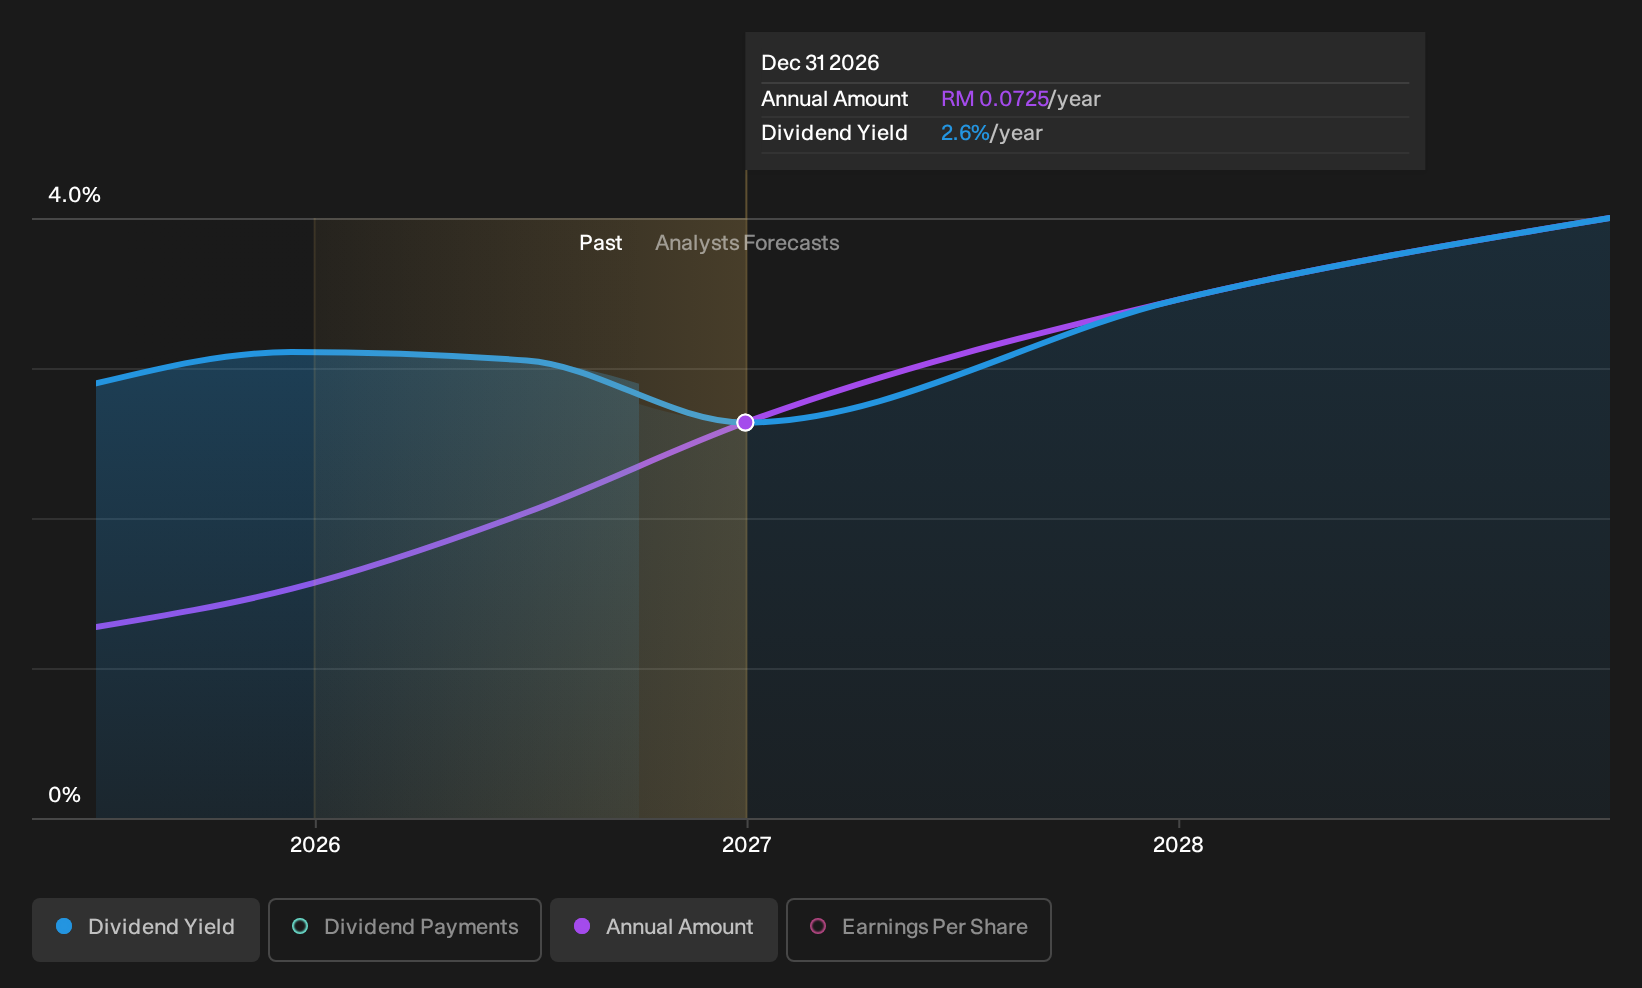1642x988 pixels.
Task: Select the 2028 x-axis label
Action: (x=1178, y=844)
